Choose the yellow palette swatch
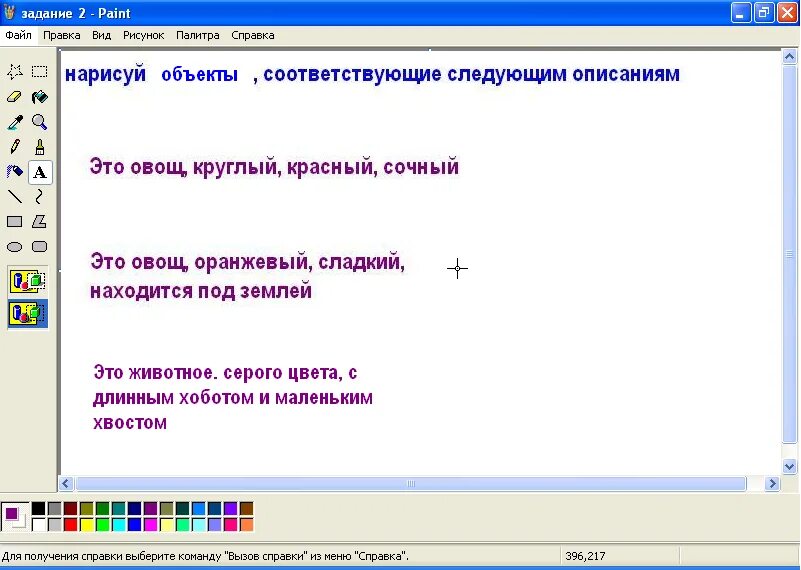Viewport: 801px width, 570px height. (86, 525)
